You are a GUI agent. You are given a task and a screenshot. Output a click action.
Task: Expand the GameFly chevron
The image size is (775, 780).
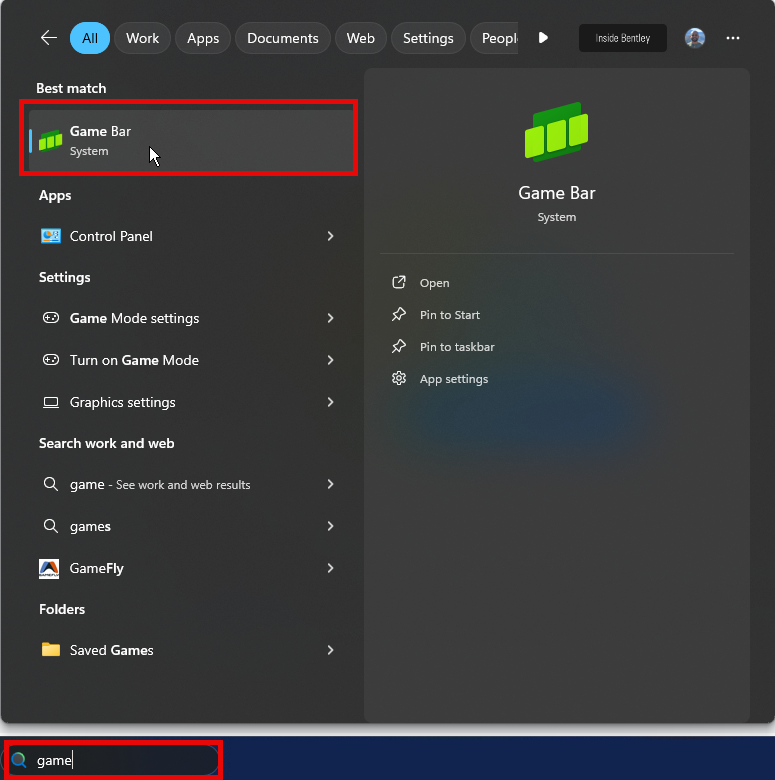click(330, 568)
